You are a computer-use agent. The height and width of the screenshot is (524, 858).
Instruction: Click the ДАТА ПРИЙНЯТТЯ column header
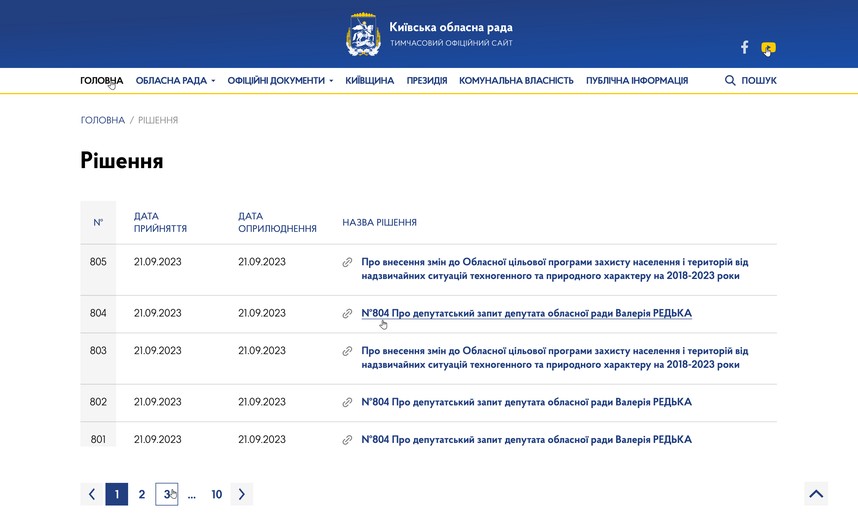click(160, 222)
